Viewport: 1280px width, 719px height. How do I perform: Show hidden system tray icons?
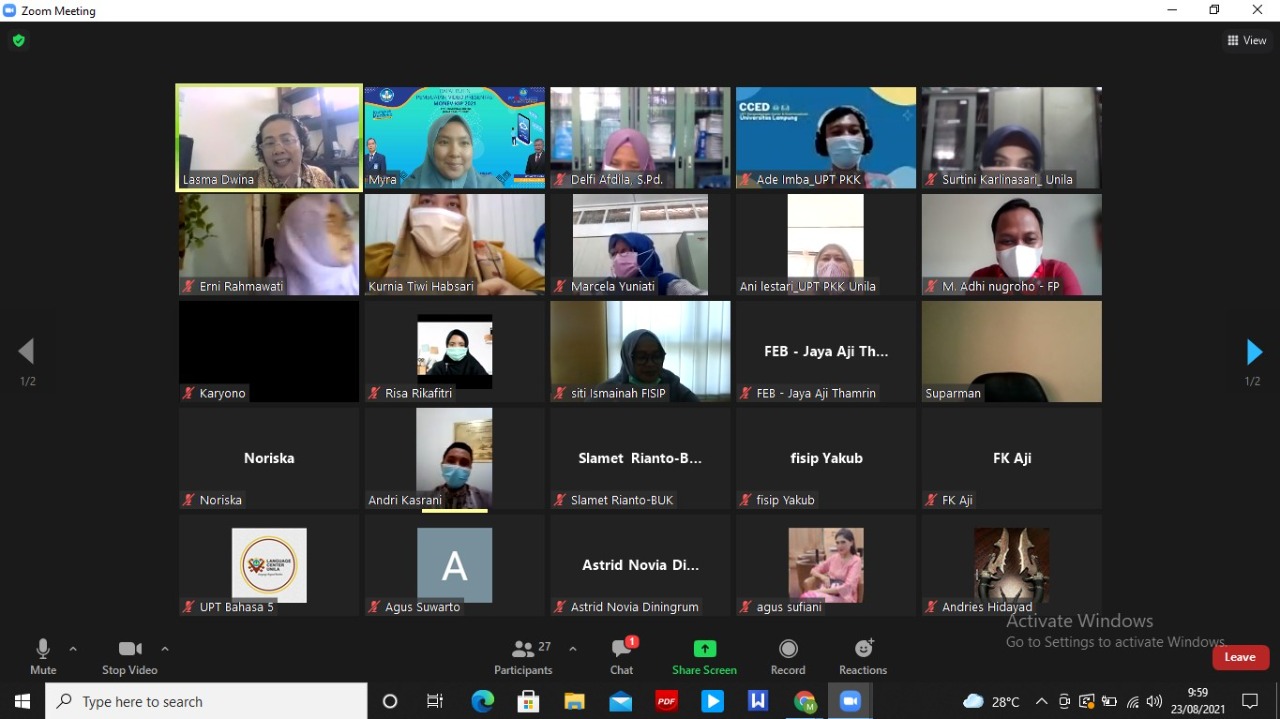click(1041, 702)
